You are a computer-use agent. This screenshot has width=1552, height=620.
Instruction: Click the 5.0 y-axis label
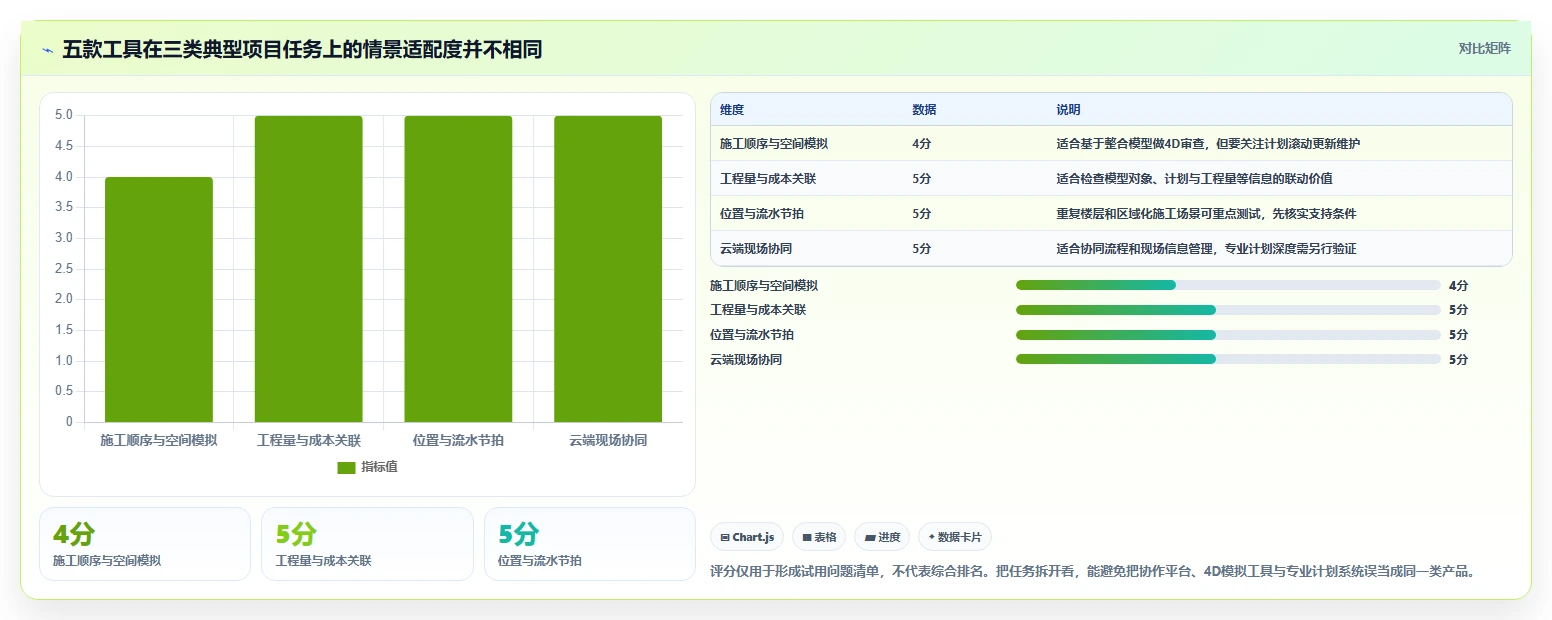[64, 115]
